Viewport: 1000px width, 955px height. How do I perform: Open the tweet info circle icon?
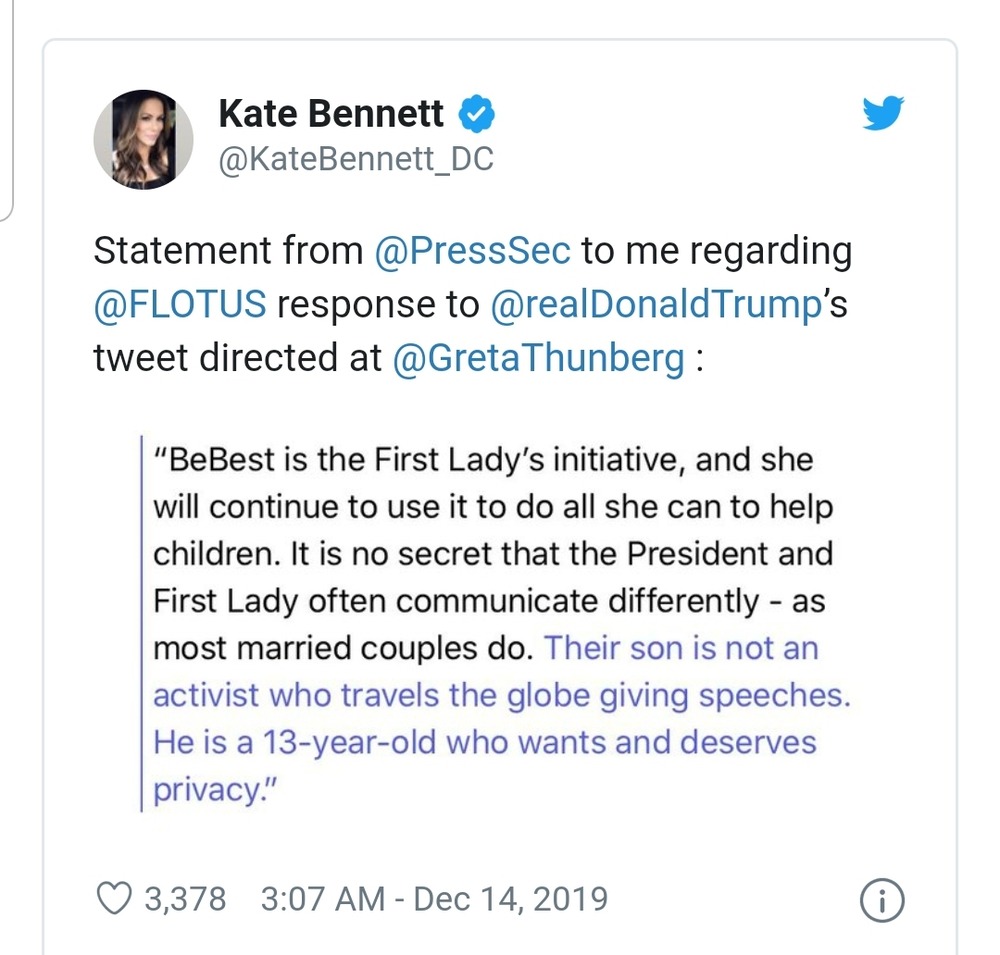(882, 901)
